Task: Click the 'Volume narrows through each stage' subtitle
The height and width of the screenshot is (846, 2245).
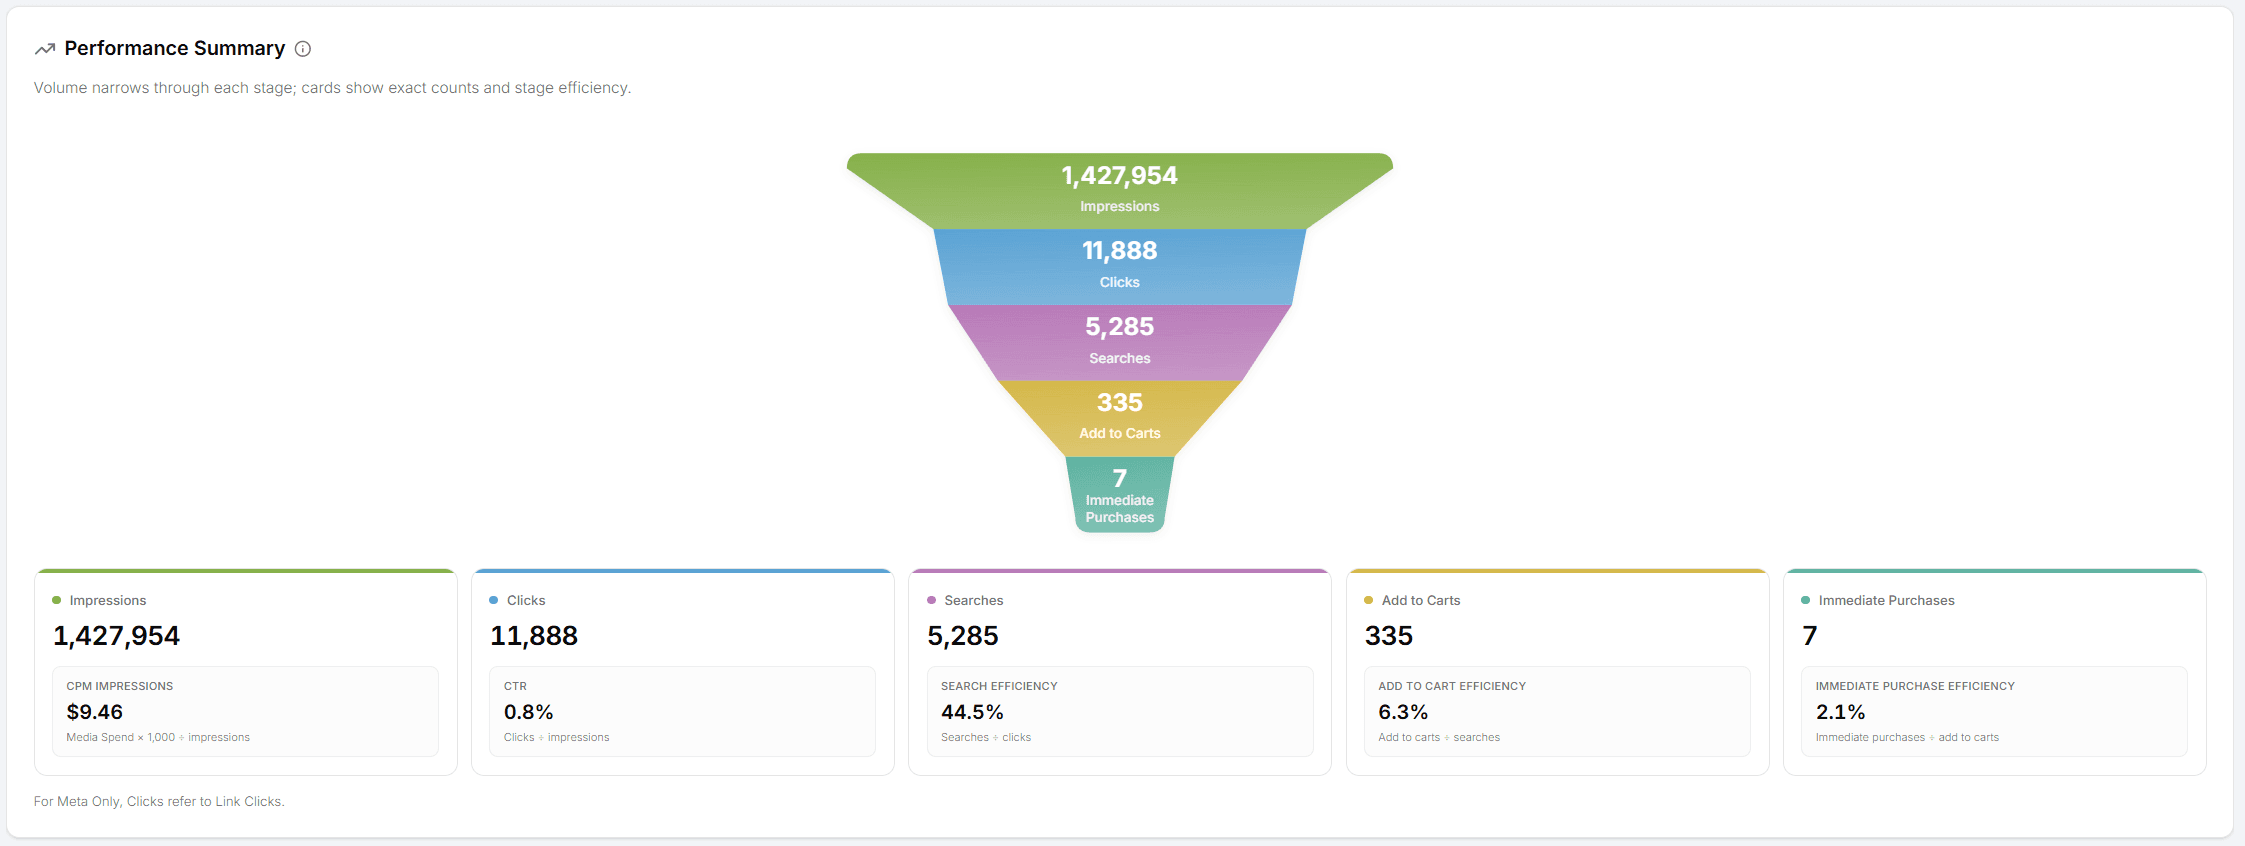Action: pyautogui.click(x=332, y=88)
